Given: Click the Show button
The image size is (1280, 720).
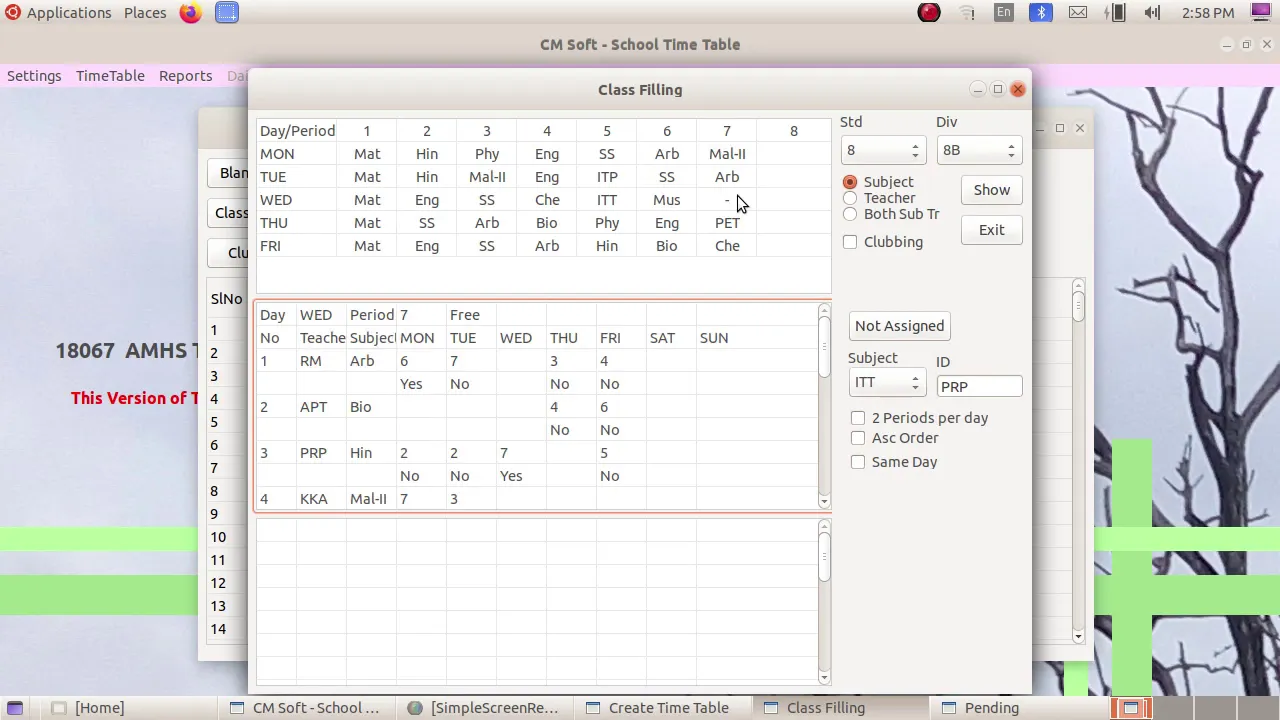Looking at the screenshot, I should (992, 190).
